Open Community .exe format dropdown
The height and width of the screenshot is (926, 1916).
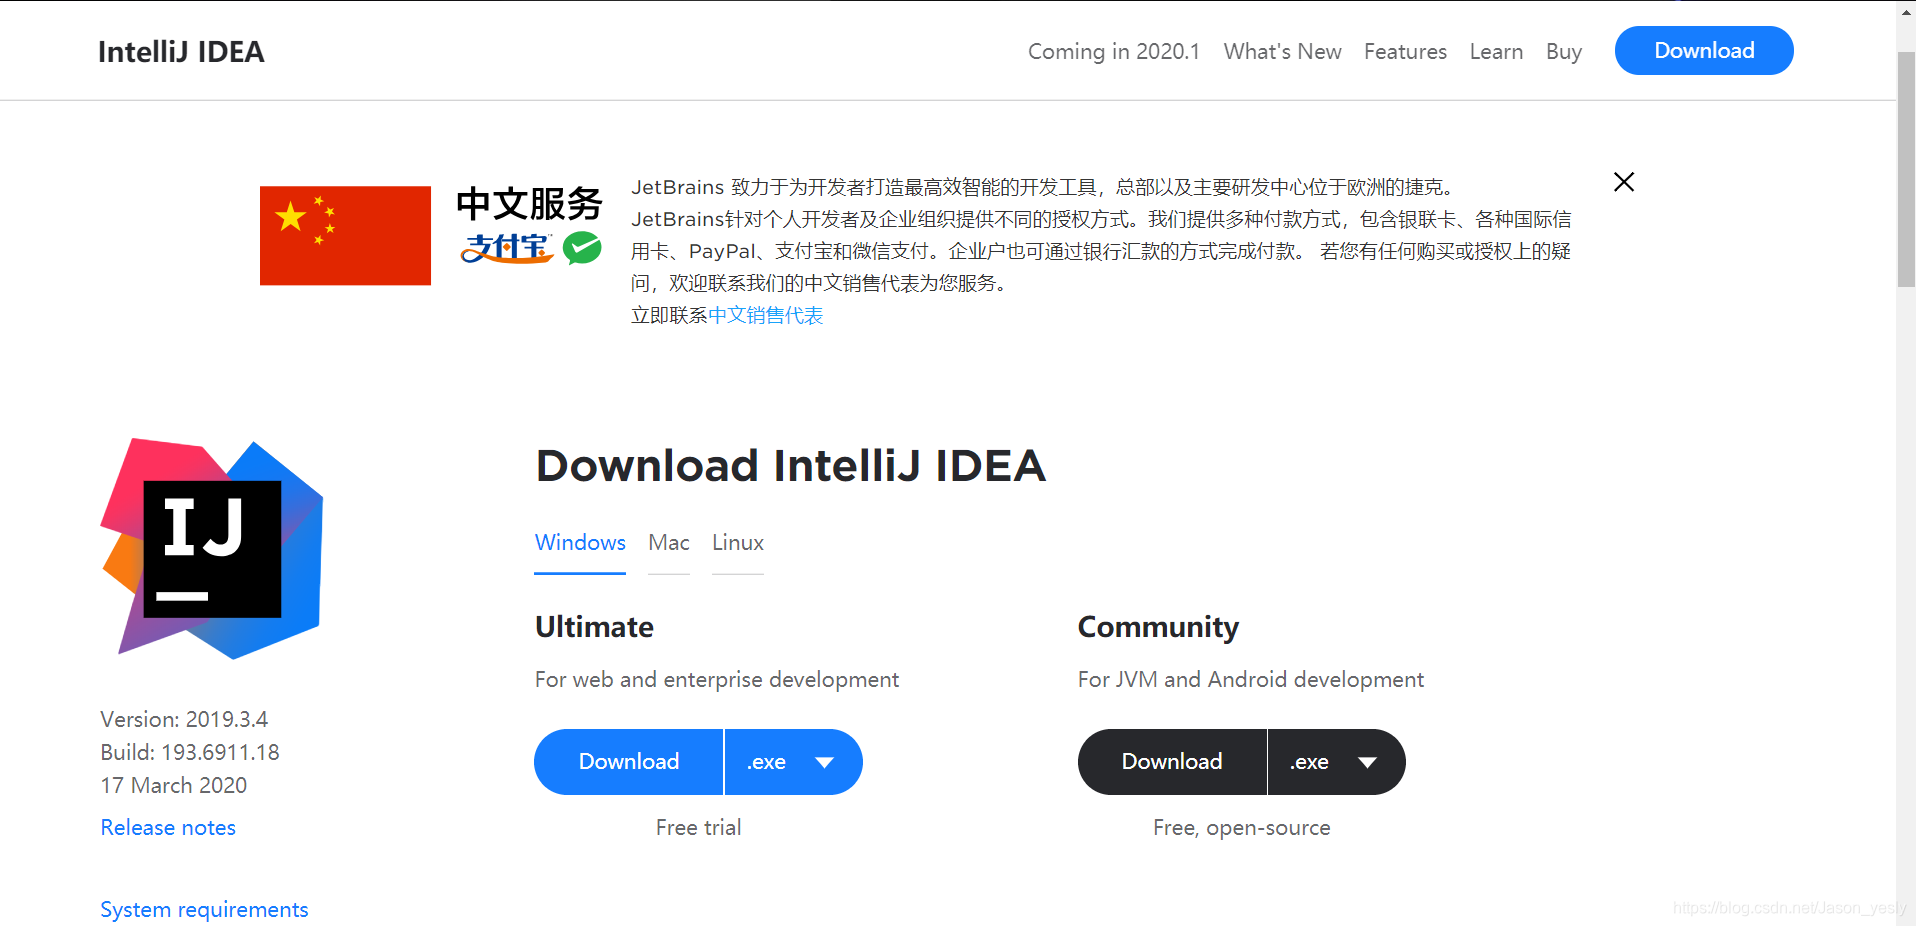point(1336,762)
